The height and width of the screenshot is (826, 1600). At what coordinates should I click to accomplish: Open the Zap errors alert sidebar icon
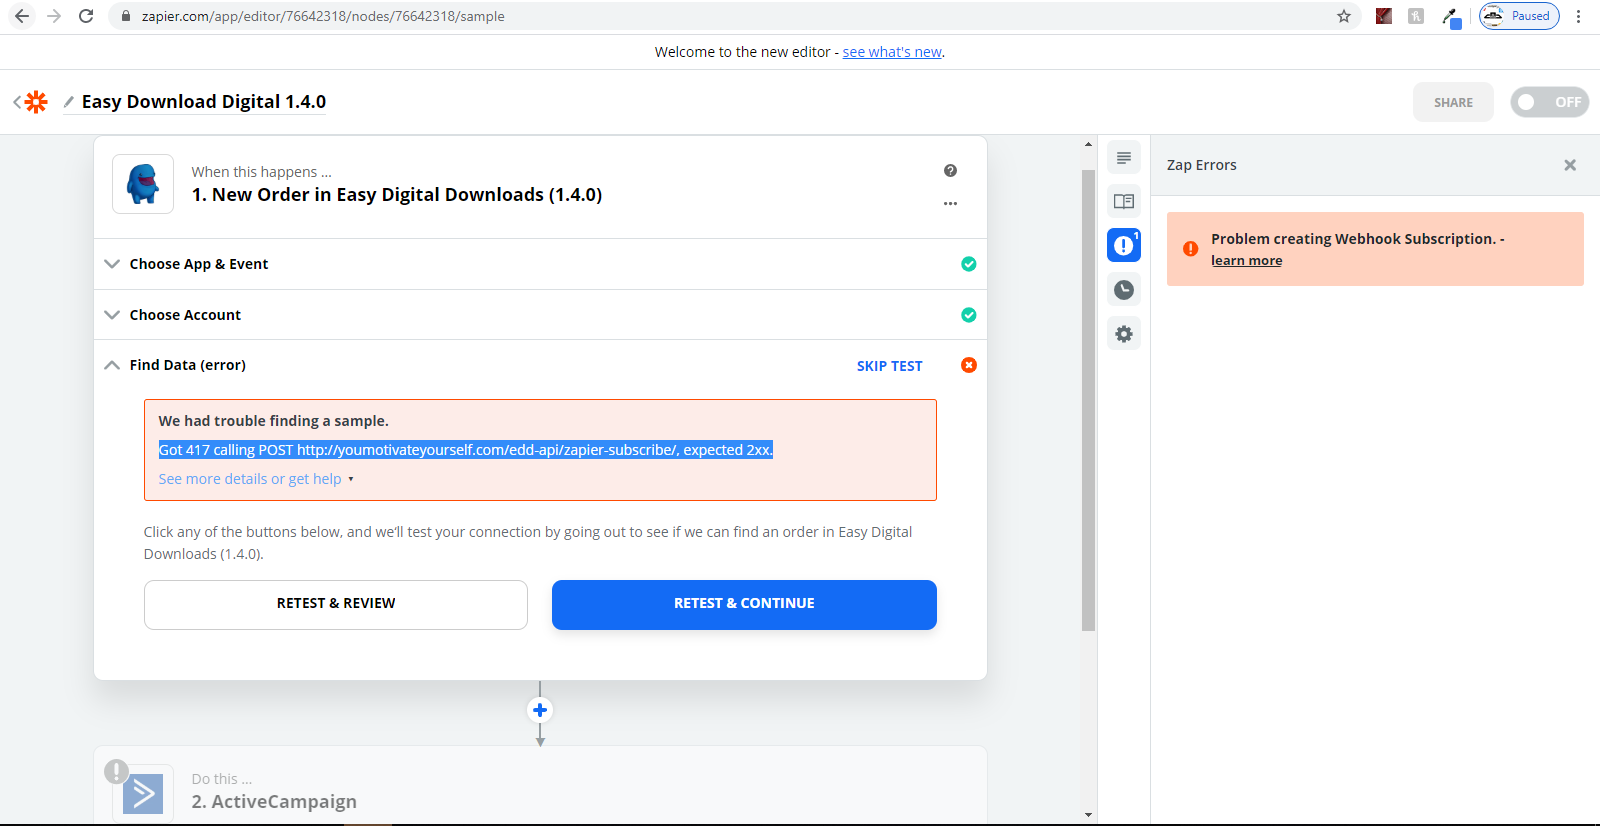click(1124, 245)
